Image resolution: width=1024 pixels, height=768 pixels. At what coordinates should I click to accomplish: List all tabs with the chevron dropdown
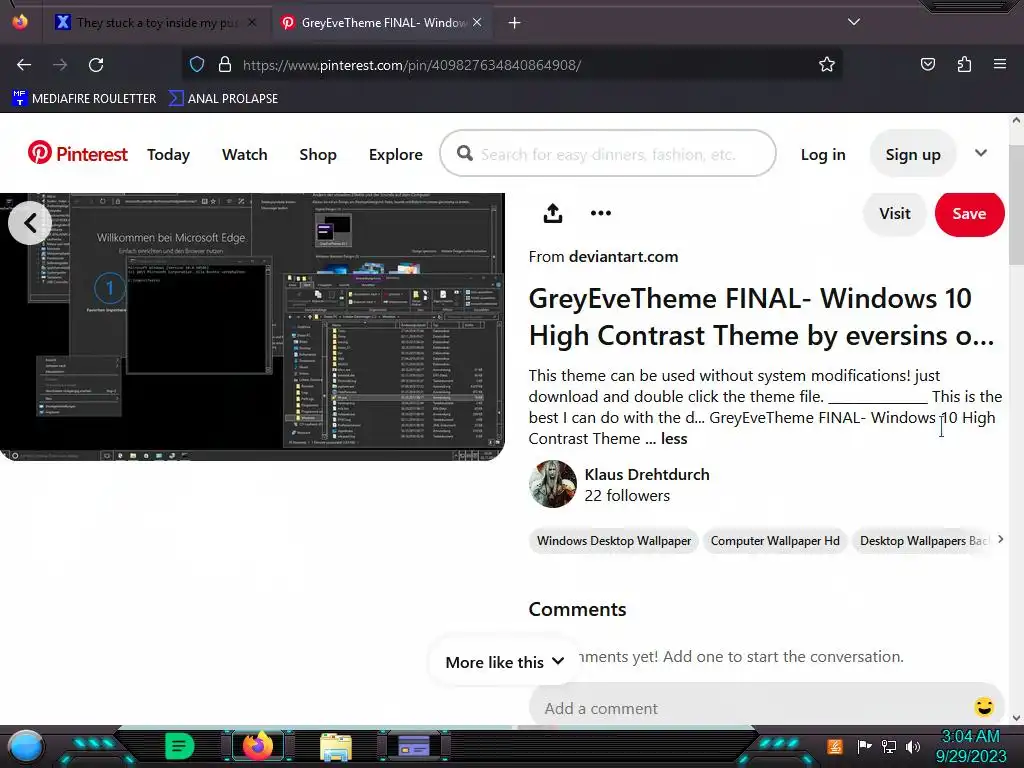854,22
